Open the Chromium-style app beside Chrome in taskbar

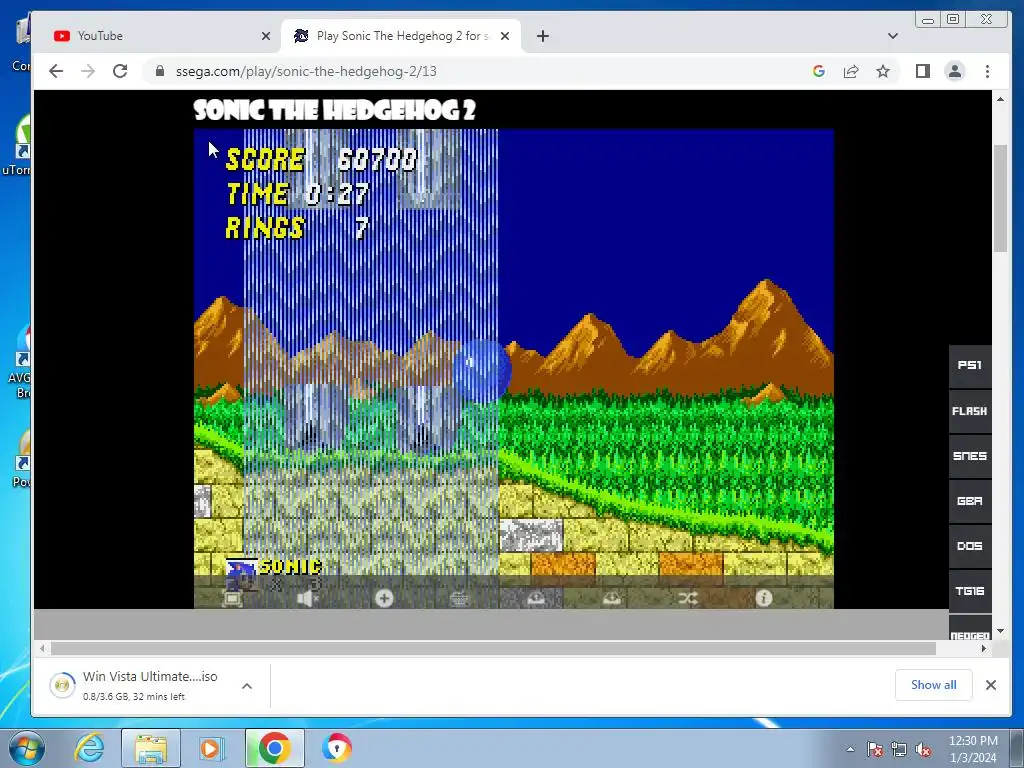[x=337, y=748]
